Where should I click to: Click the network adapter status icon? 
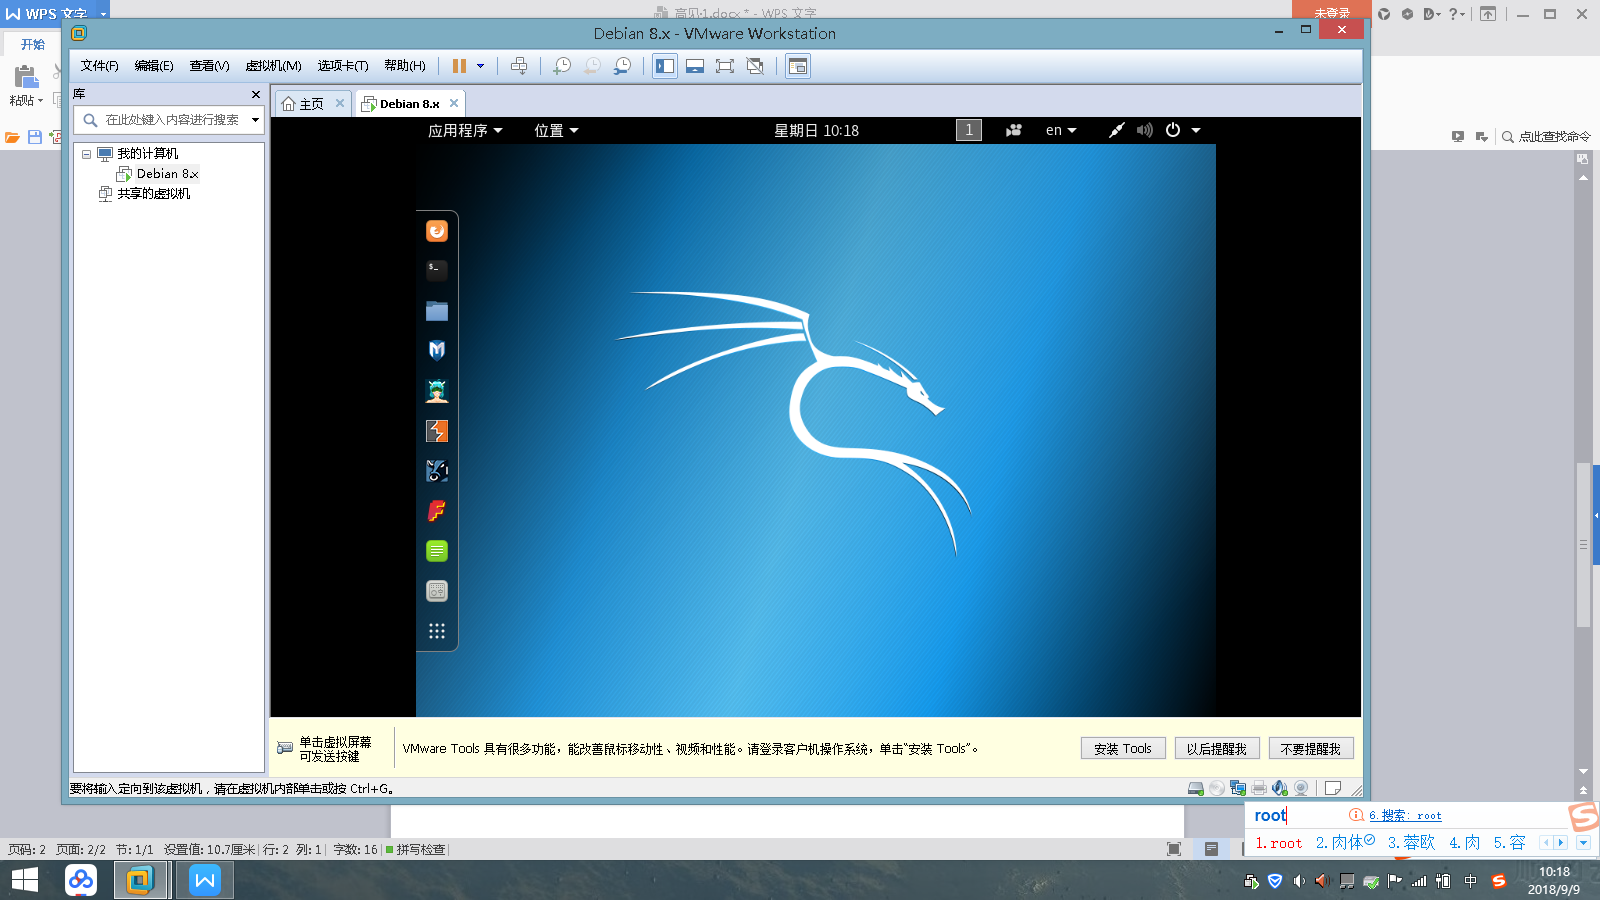click(x=1238, y=788)
